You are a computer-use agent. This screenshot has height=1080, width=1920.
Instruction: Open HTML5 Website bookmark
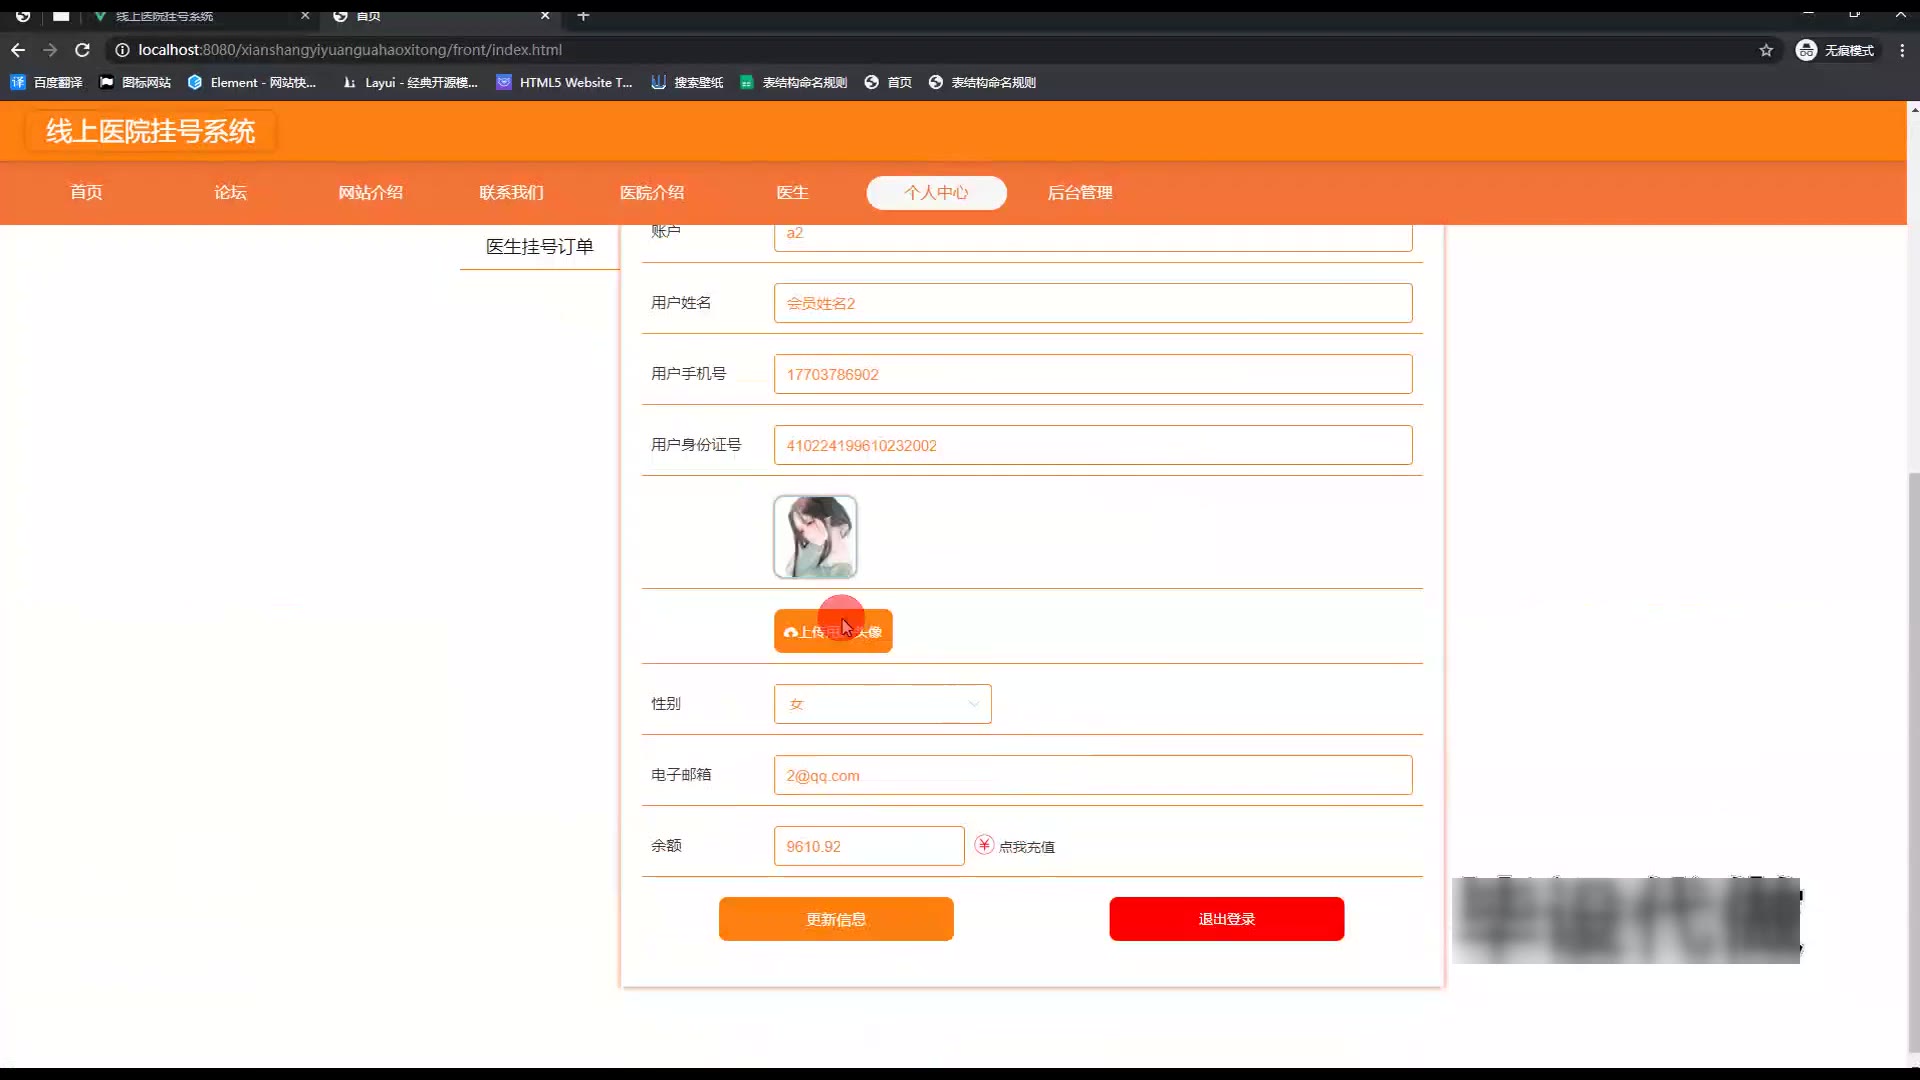click(x=564, y=82)
